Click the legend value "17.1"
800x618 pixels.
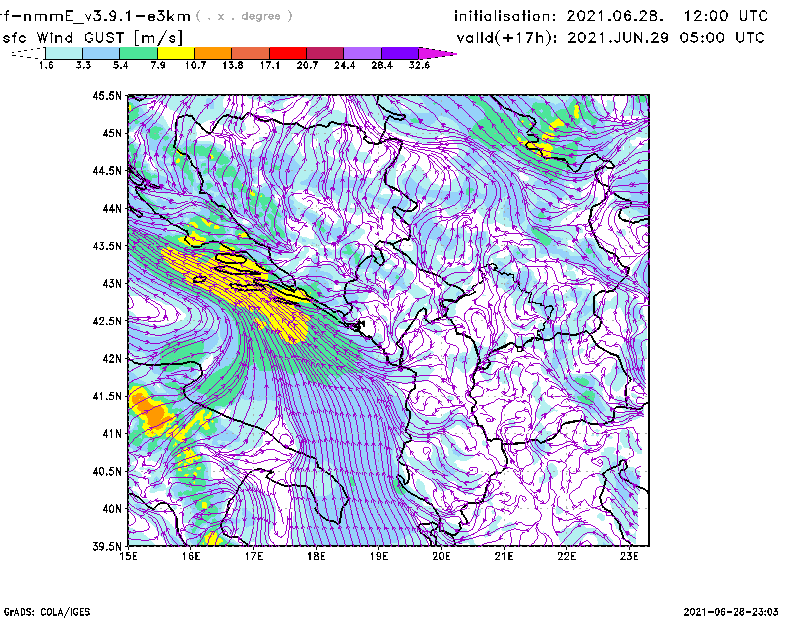[x=270, y=65]
